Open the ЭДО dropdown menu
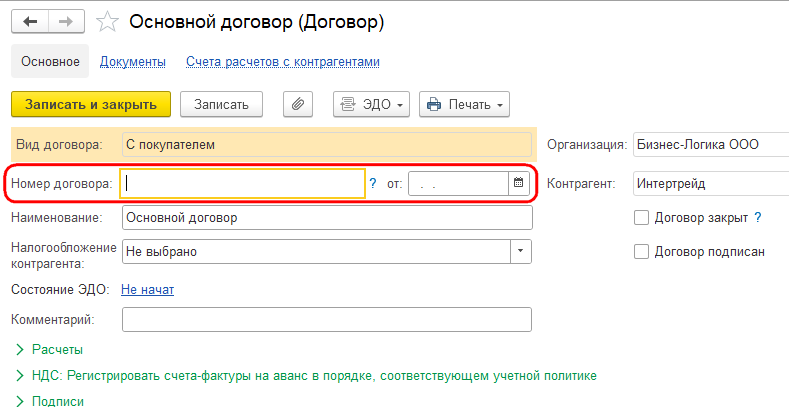This screenshot has width=789, height=407. coord(371,104)
